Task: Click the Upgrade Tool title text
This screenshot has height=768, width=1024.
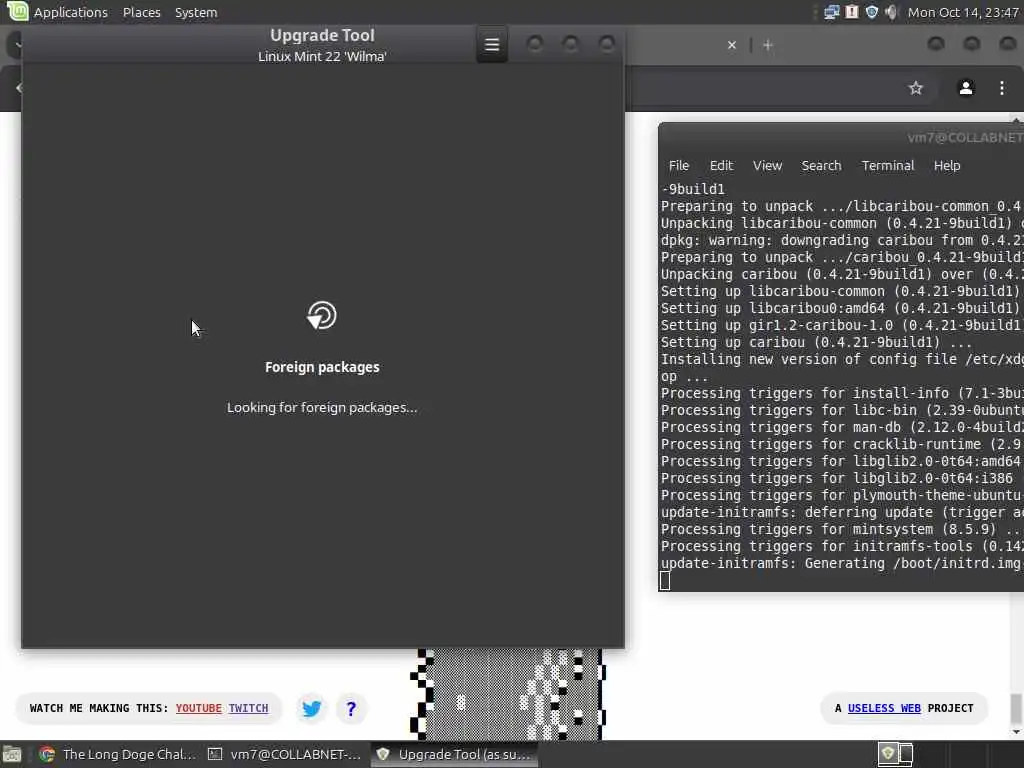Action: pos(322,35)
